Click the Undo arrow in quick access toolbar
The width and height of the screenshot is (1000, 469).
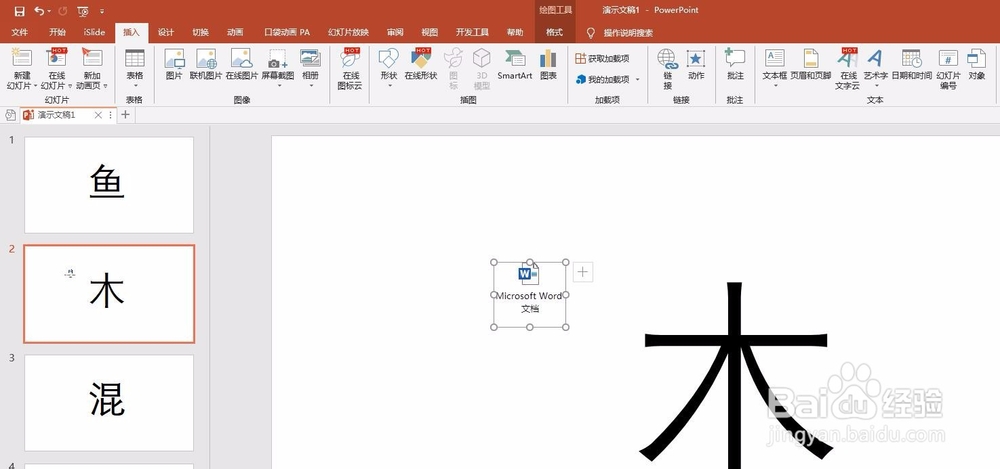point(40,11)
